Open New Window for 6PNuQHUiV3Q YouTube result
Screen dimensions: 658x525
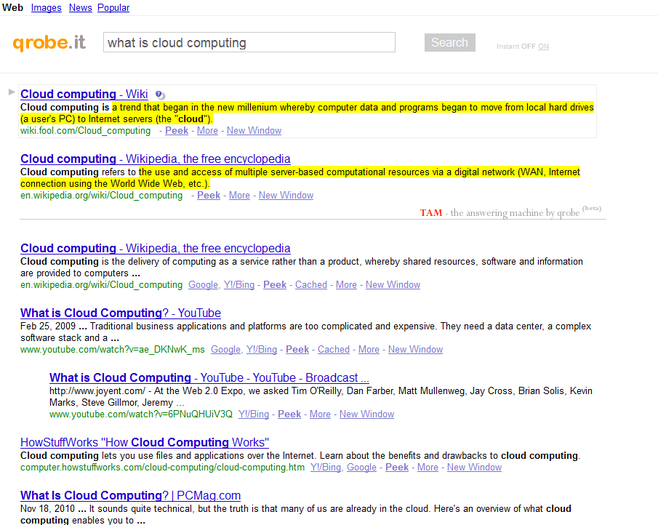367,414
